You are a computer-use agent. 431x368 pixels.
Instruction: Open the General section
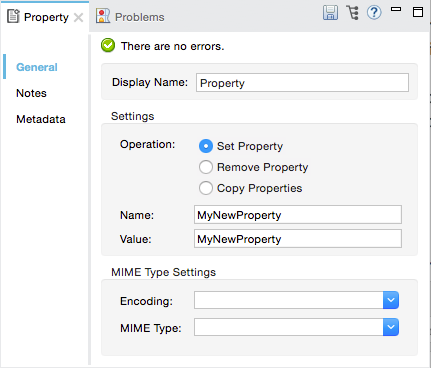click(x=37, y=67)
